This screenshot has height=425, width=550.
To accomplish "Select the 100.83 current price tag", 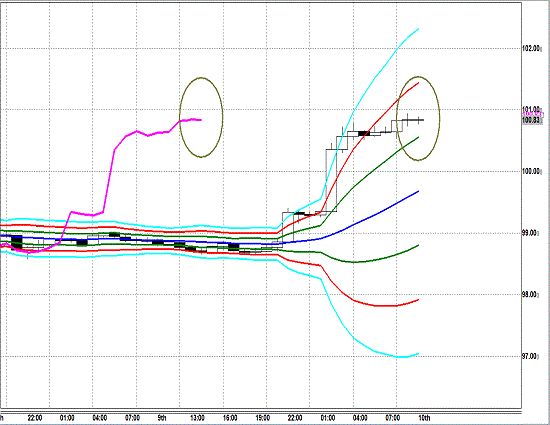I will [532, 120].
